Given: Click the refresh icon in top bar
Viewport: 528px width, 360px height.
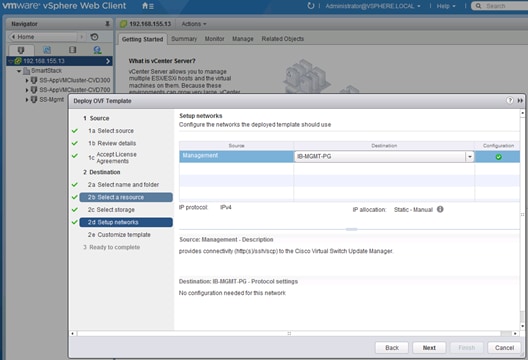Looking at the screenshot, I should click(310, 6).
